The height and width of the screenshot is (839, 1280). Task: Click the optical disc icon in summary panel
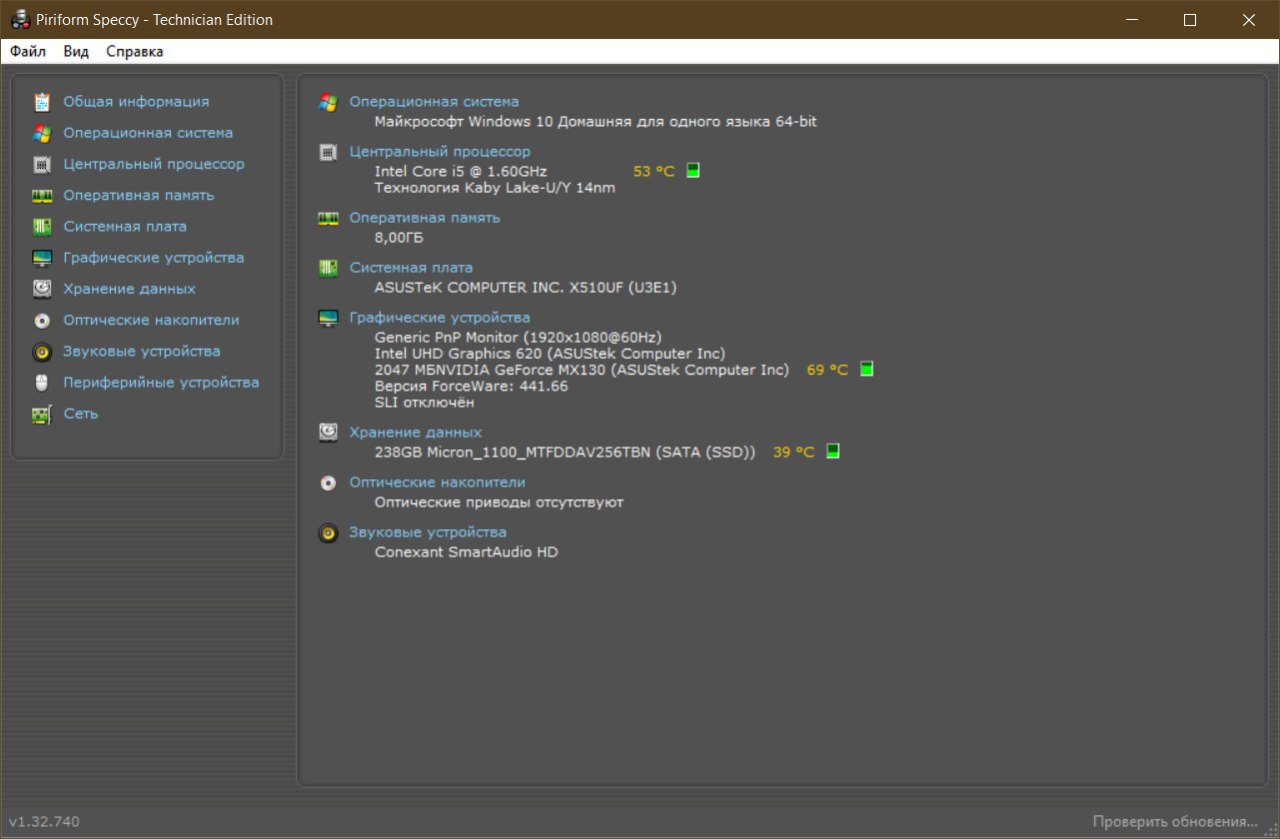[328, 483]
